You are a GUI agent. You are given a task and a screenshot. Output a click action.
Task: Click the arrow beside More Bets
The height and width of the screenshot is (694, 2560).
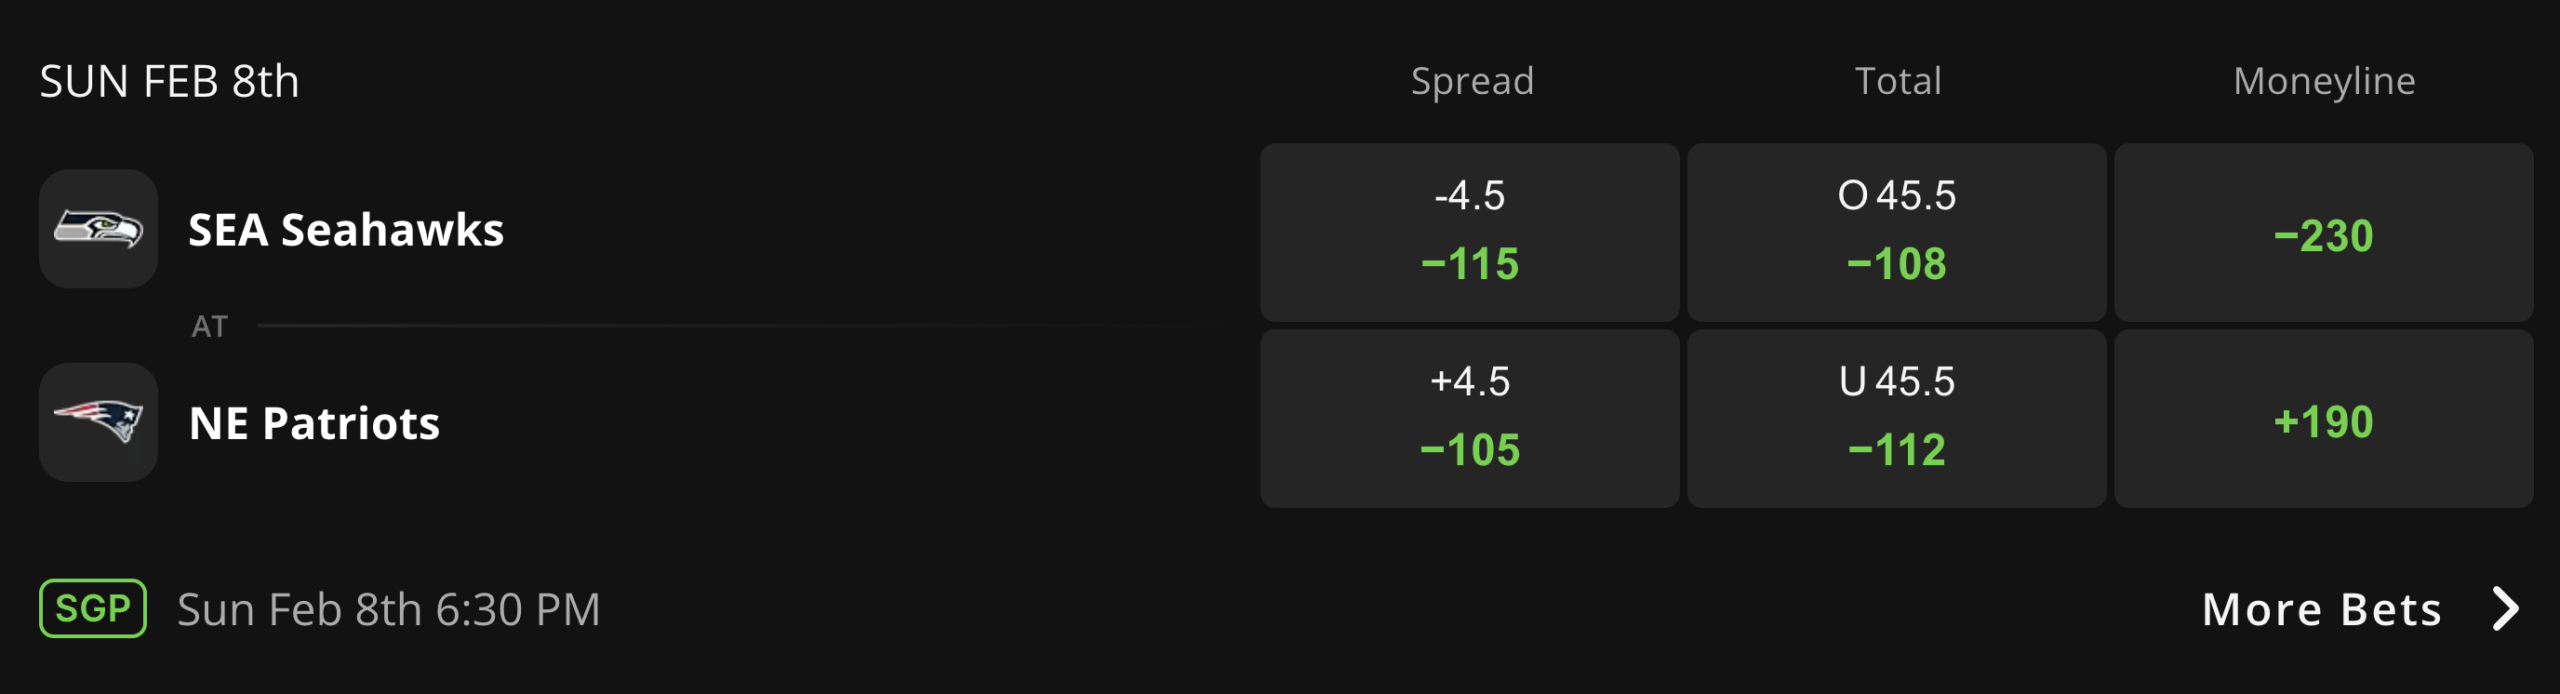tap(2505, 608)
